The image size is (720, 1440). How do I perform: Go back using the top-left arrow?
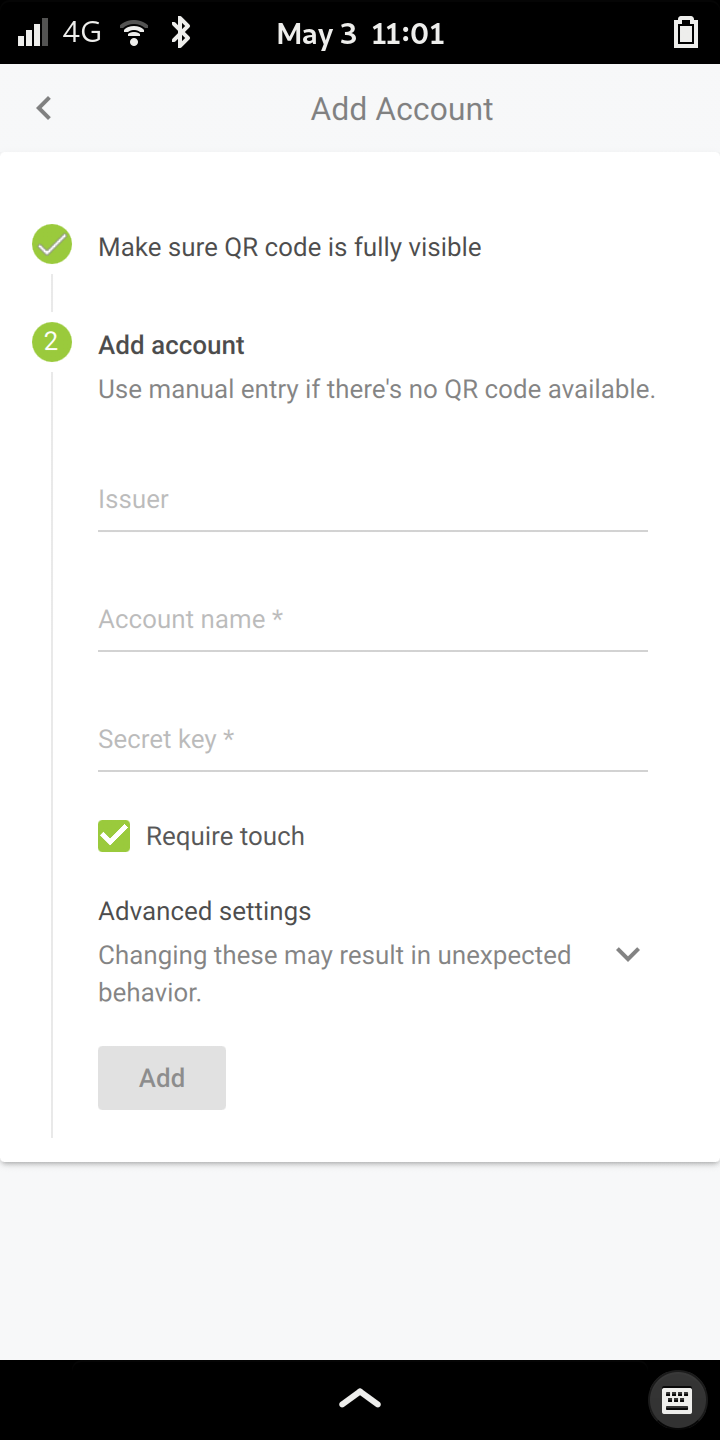(43, 108)
